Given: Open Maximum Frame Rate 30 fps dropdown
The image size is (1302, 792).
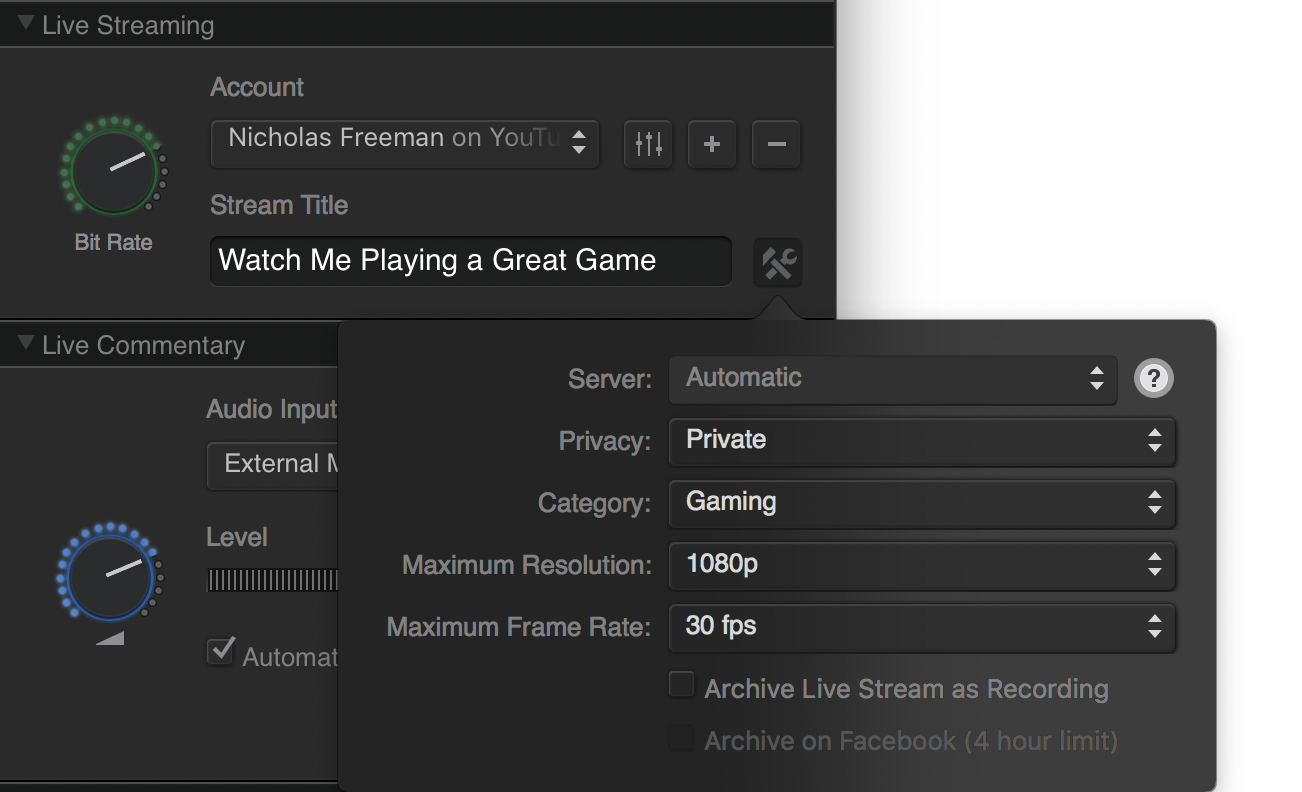Looking at the screenshot, I should point(922,627).
